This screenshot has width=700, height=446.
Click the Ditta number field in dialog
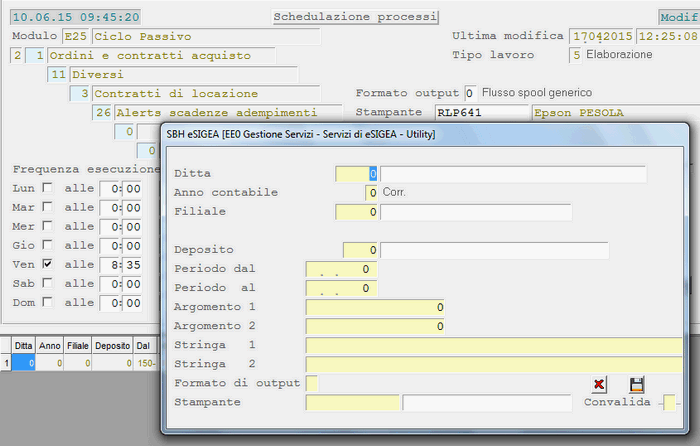(356, 174)
